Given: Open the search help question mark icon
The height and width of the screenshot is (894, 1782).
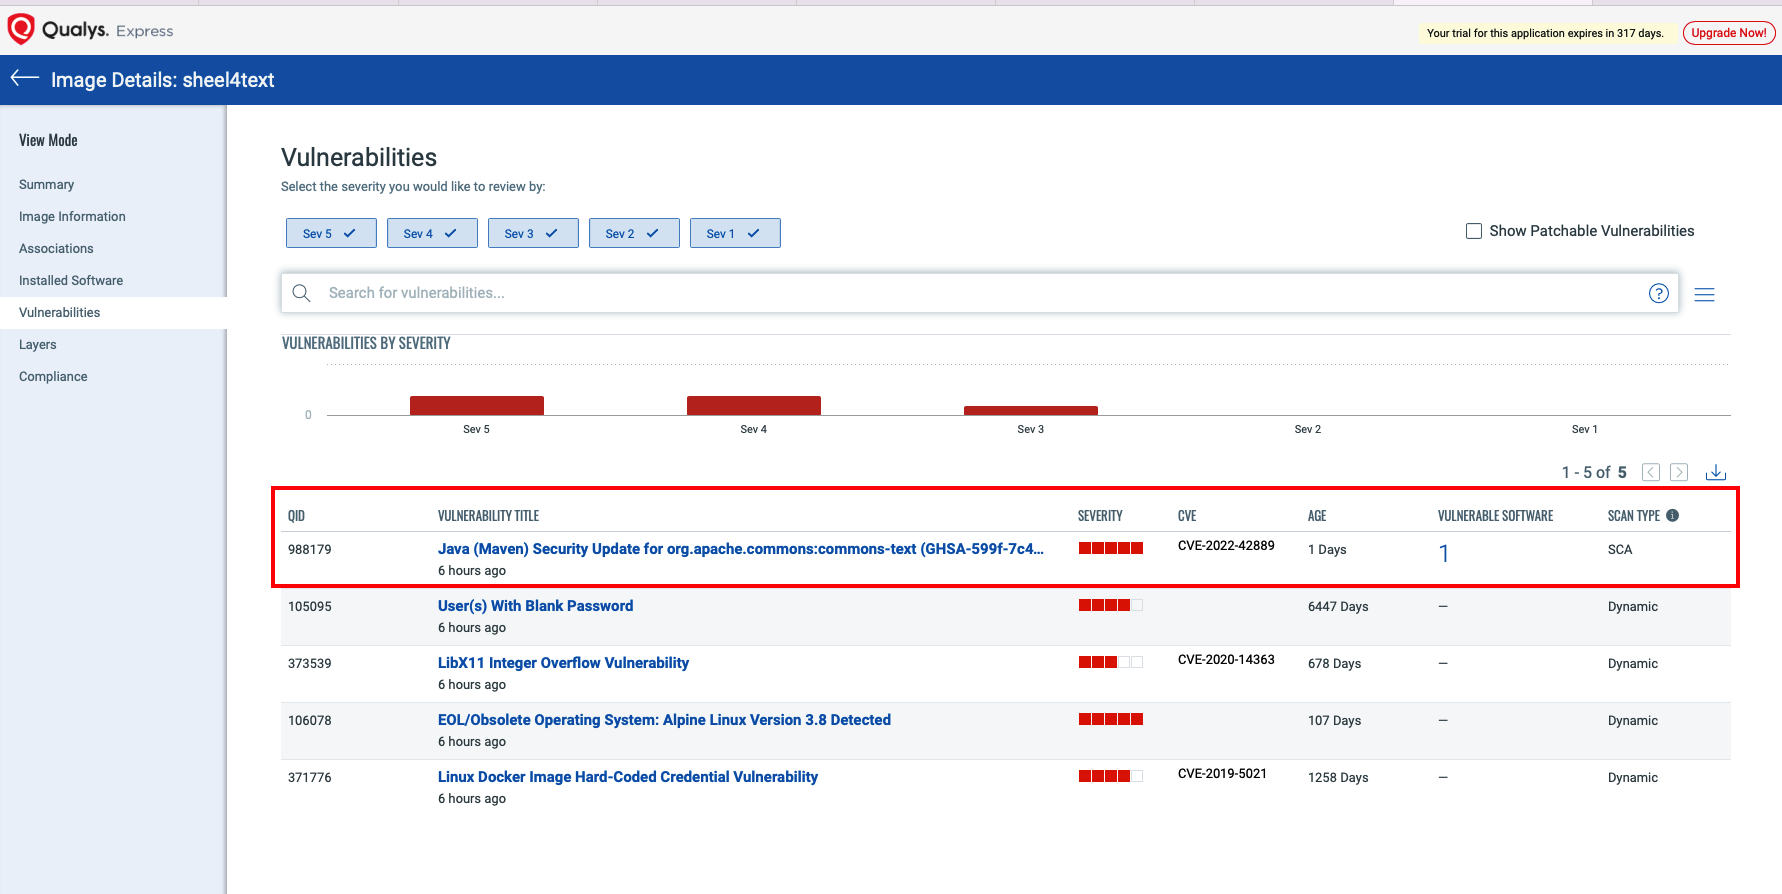Looking at the screenshot, I should 1659,293.
